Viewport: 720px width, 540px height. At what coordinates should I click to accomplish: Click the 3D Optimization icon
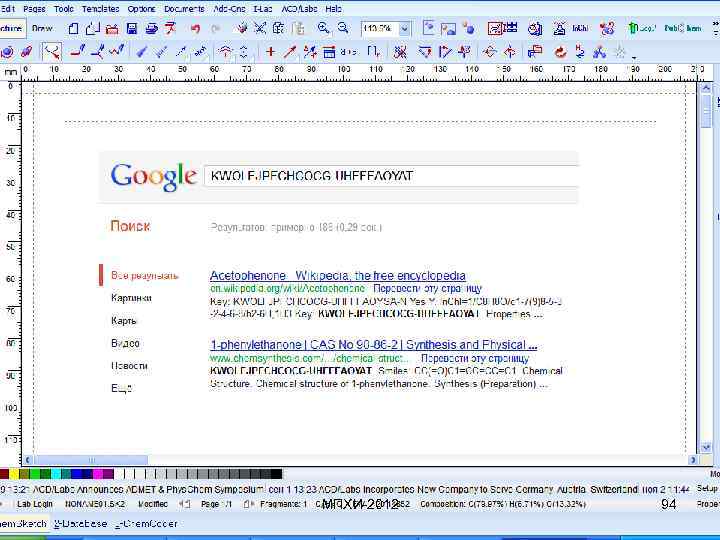(x=599, y=51)
